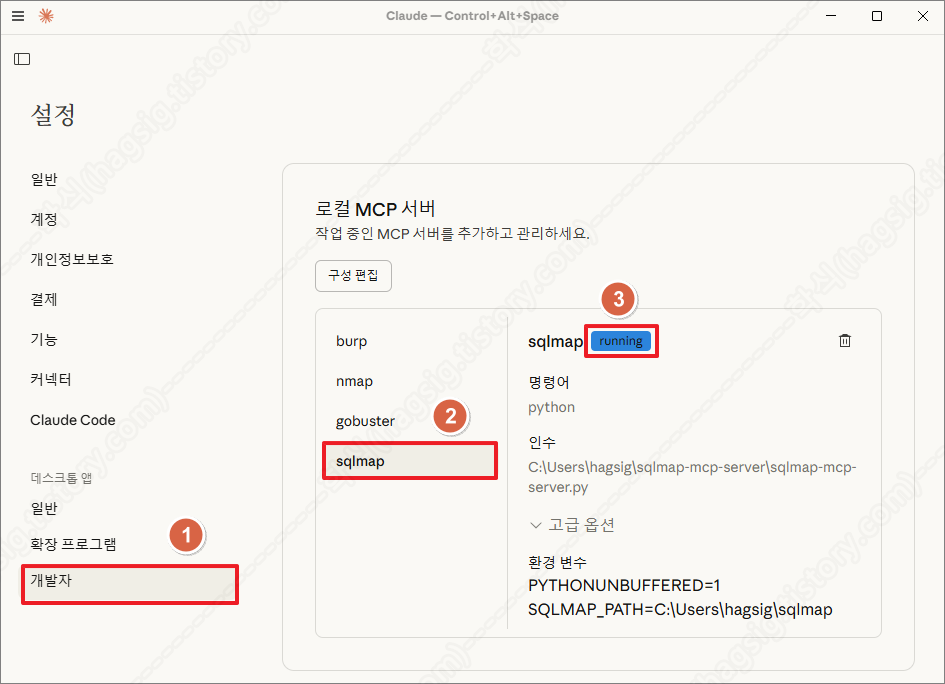Go to 개인정보보호 settings
This screenshot has height=684, width=945.
click(x=72, y=259)
